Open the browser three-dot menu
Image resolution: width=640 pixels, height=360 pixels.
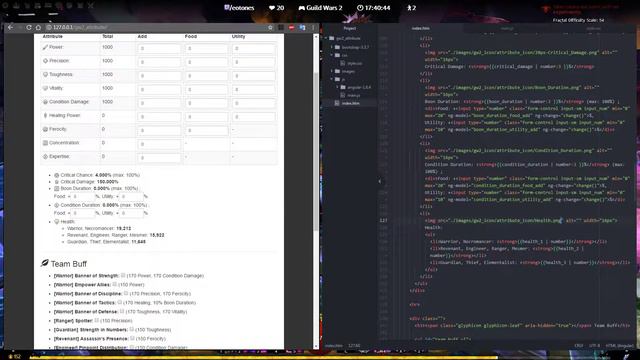coord(313,27)
